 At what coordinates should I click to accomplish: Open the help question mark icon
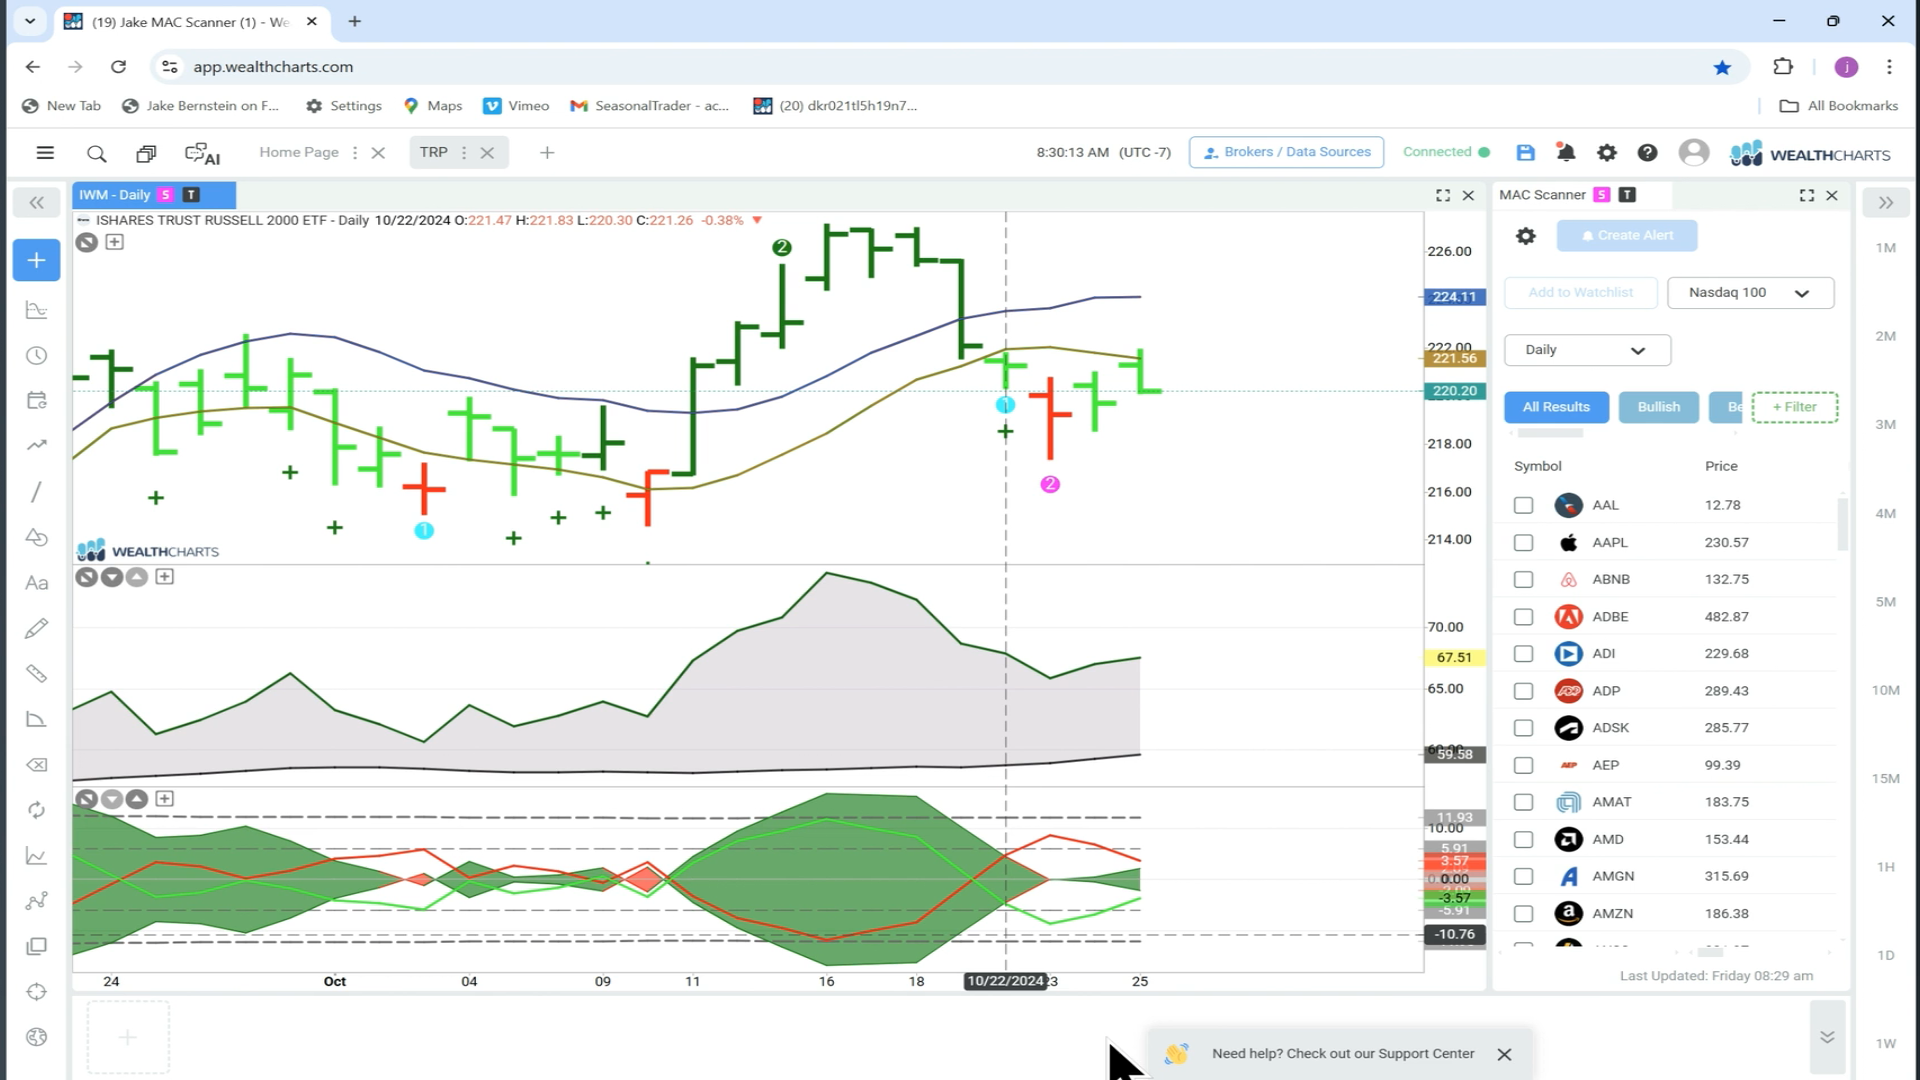[x=1647, y=152]
